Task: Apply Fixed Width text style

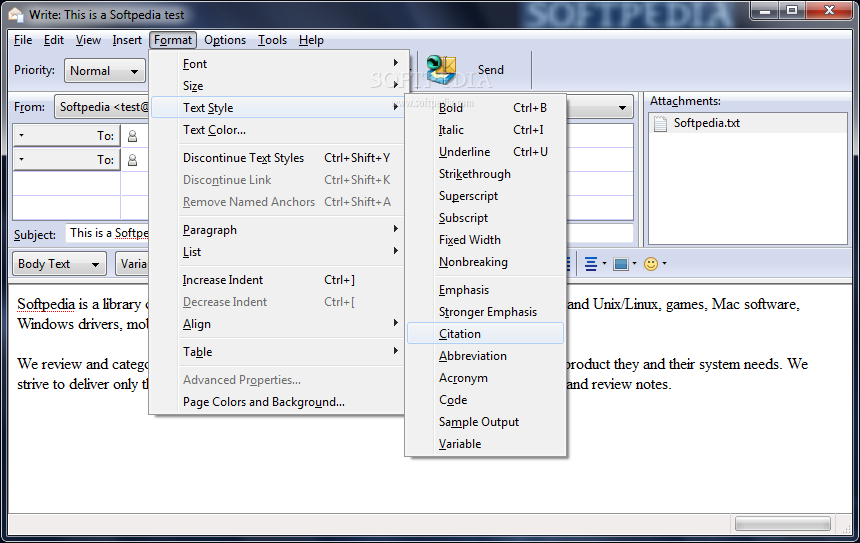Action: tap(485, 240)
